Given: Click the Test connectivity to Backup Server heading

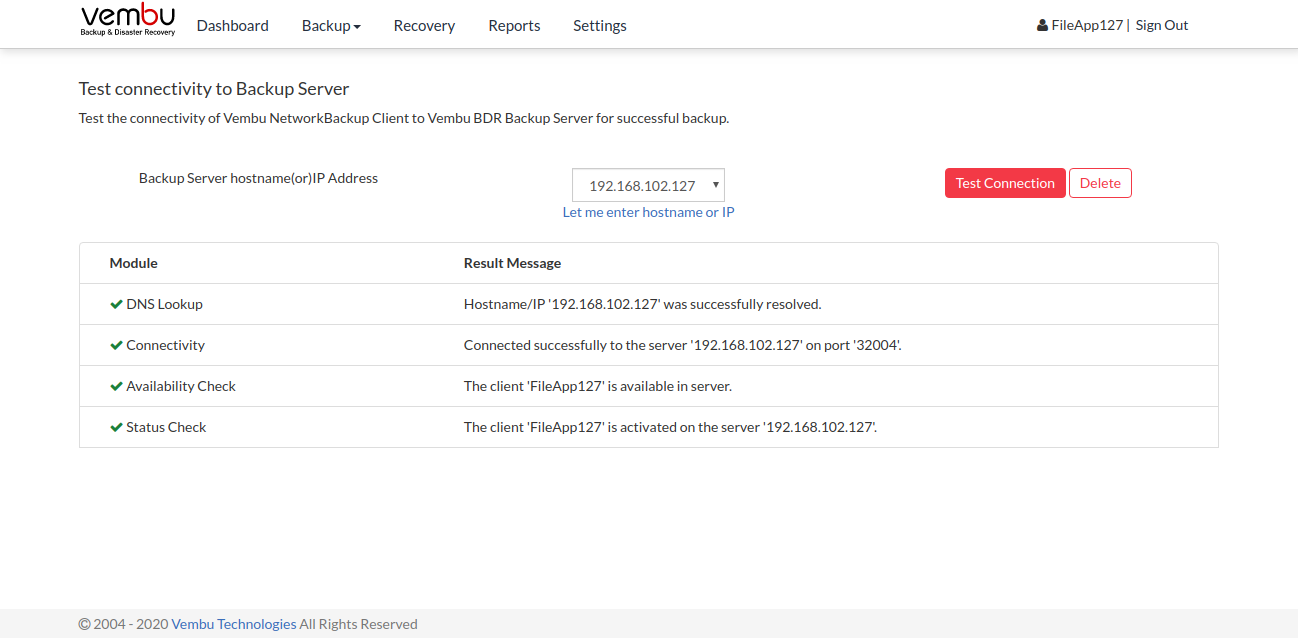Looking at the screenshot, I should [x=214, y=89].
